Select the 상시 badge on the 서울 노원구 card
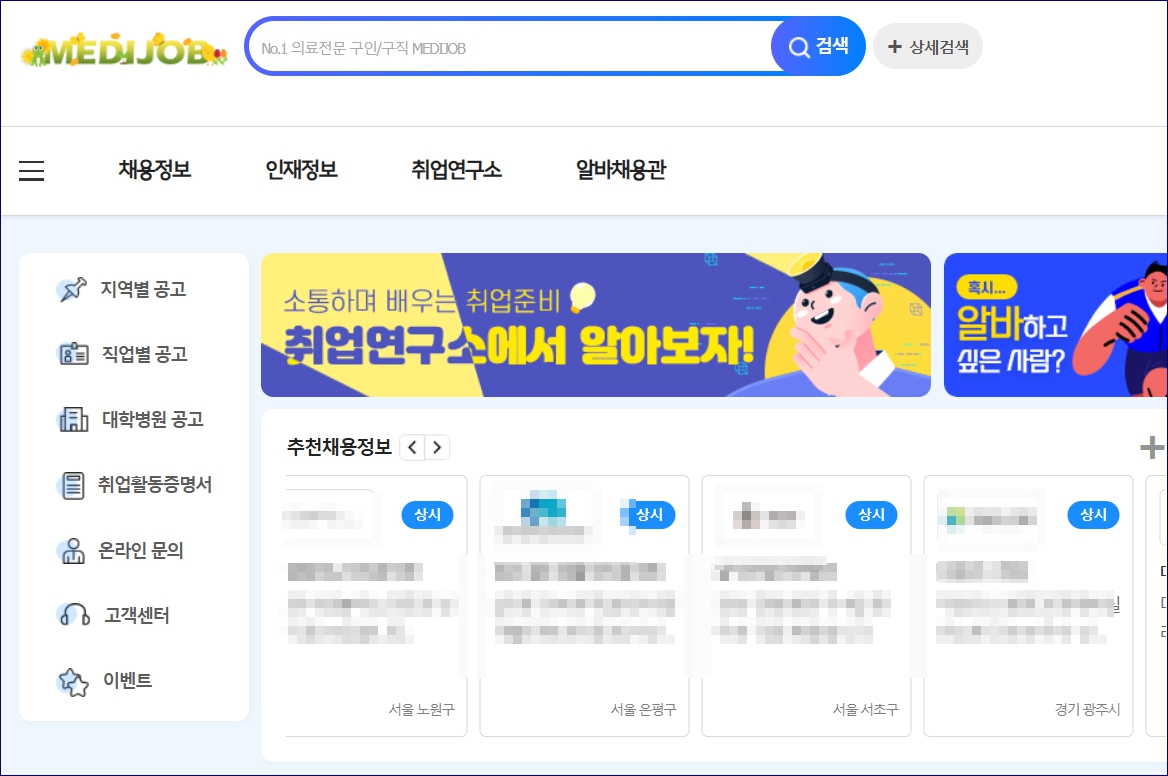 427,516
